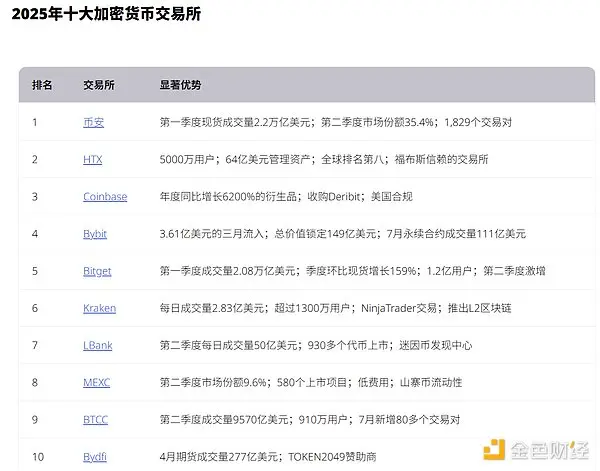The width and height of the screenshot is (600, 471).
Task: Open the BTCC exchange link
Action: [x=95, y=419]
